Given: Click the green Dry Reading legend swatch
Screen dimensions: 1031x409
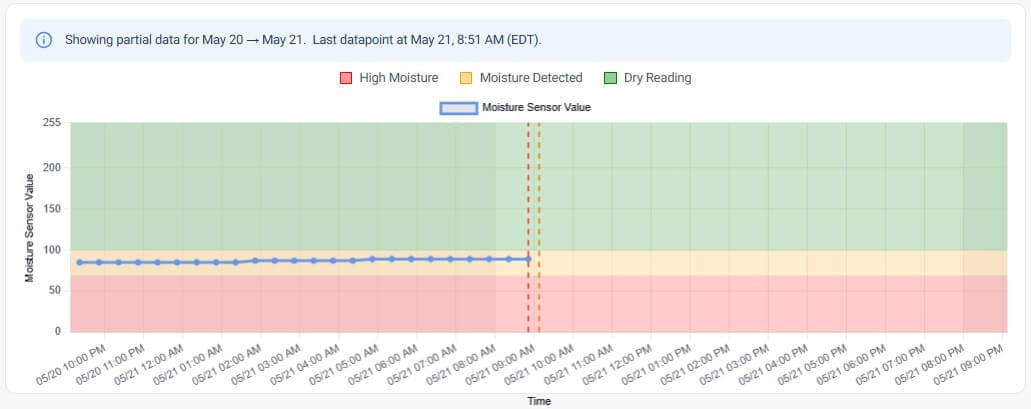Looking at the screenshot, I should 610,78.
